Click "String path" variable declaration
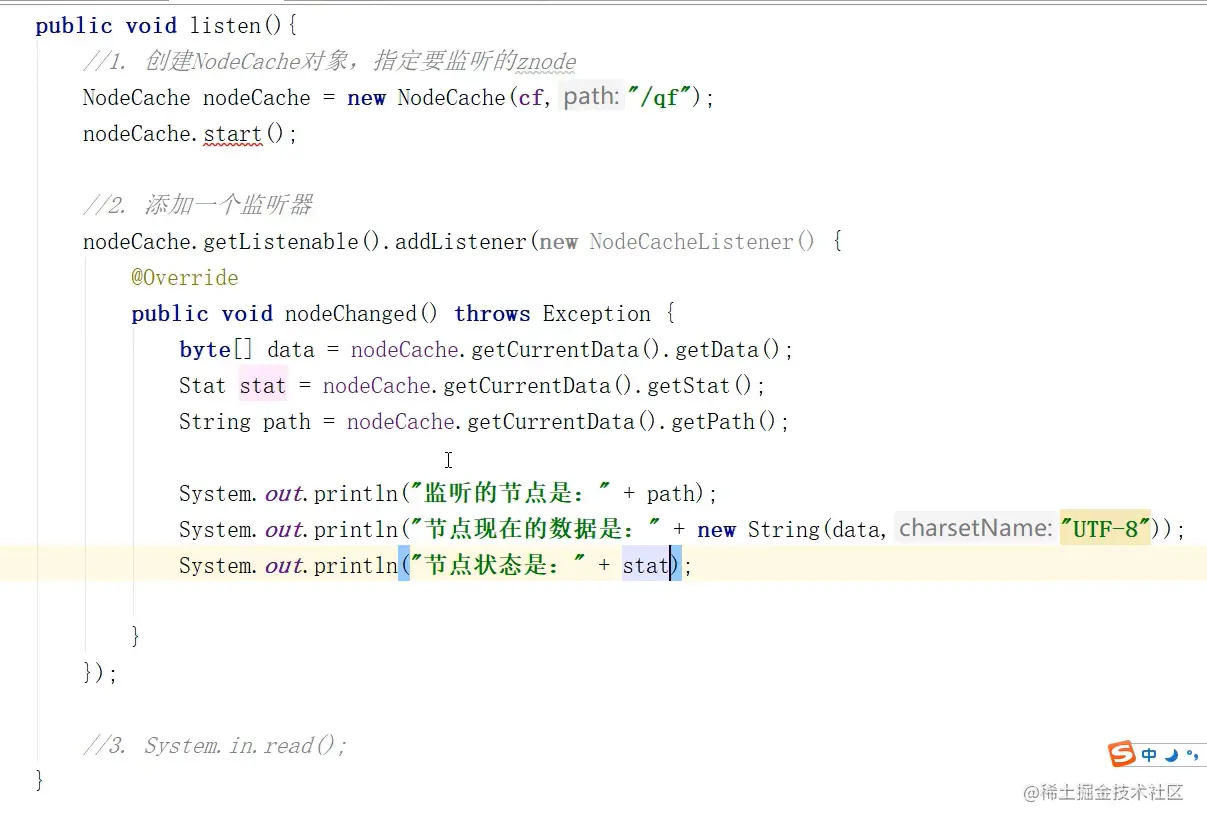Viewport: 1207px width, 826px height. pos(245,422)
